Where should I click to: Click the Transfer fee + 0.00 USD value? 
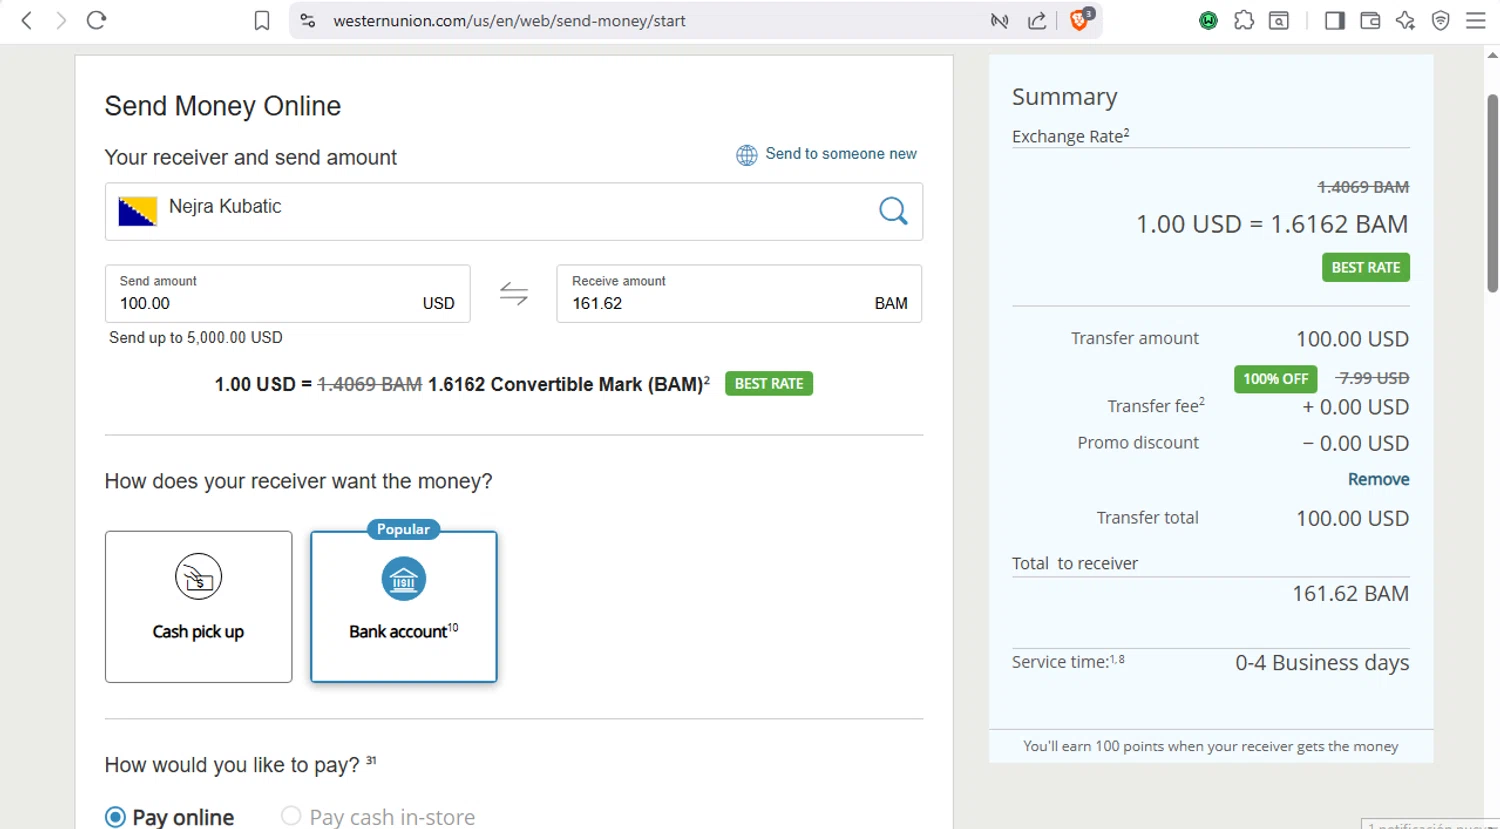pos(1355,407)
